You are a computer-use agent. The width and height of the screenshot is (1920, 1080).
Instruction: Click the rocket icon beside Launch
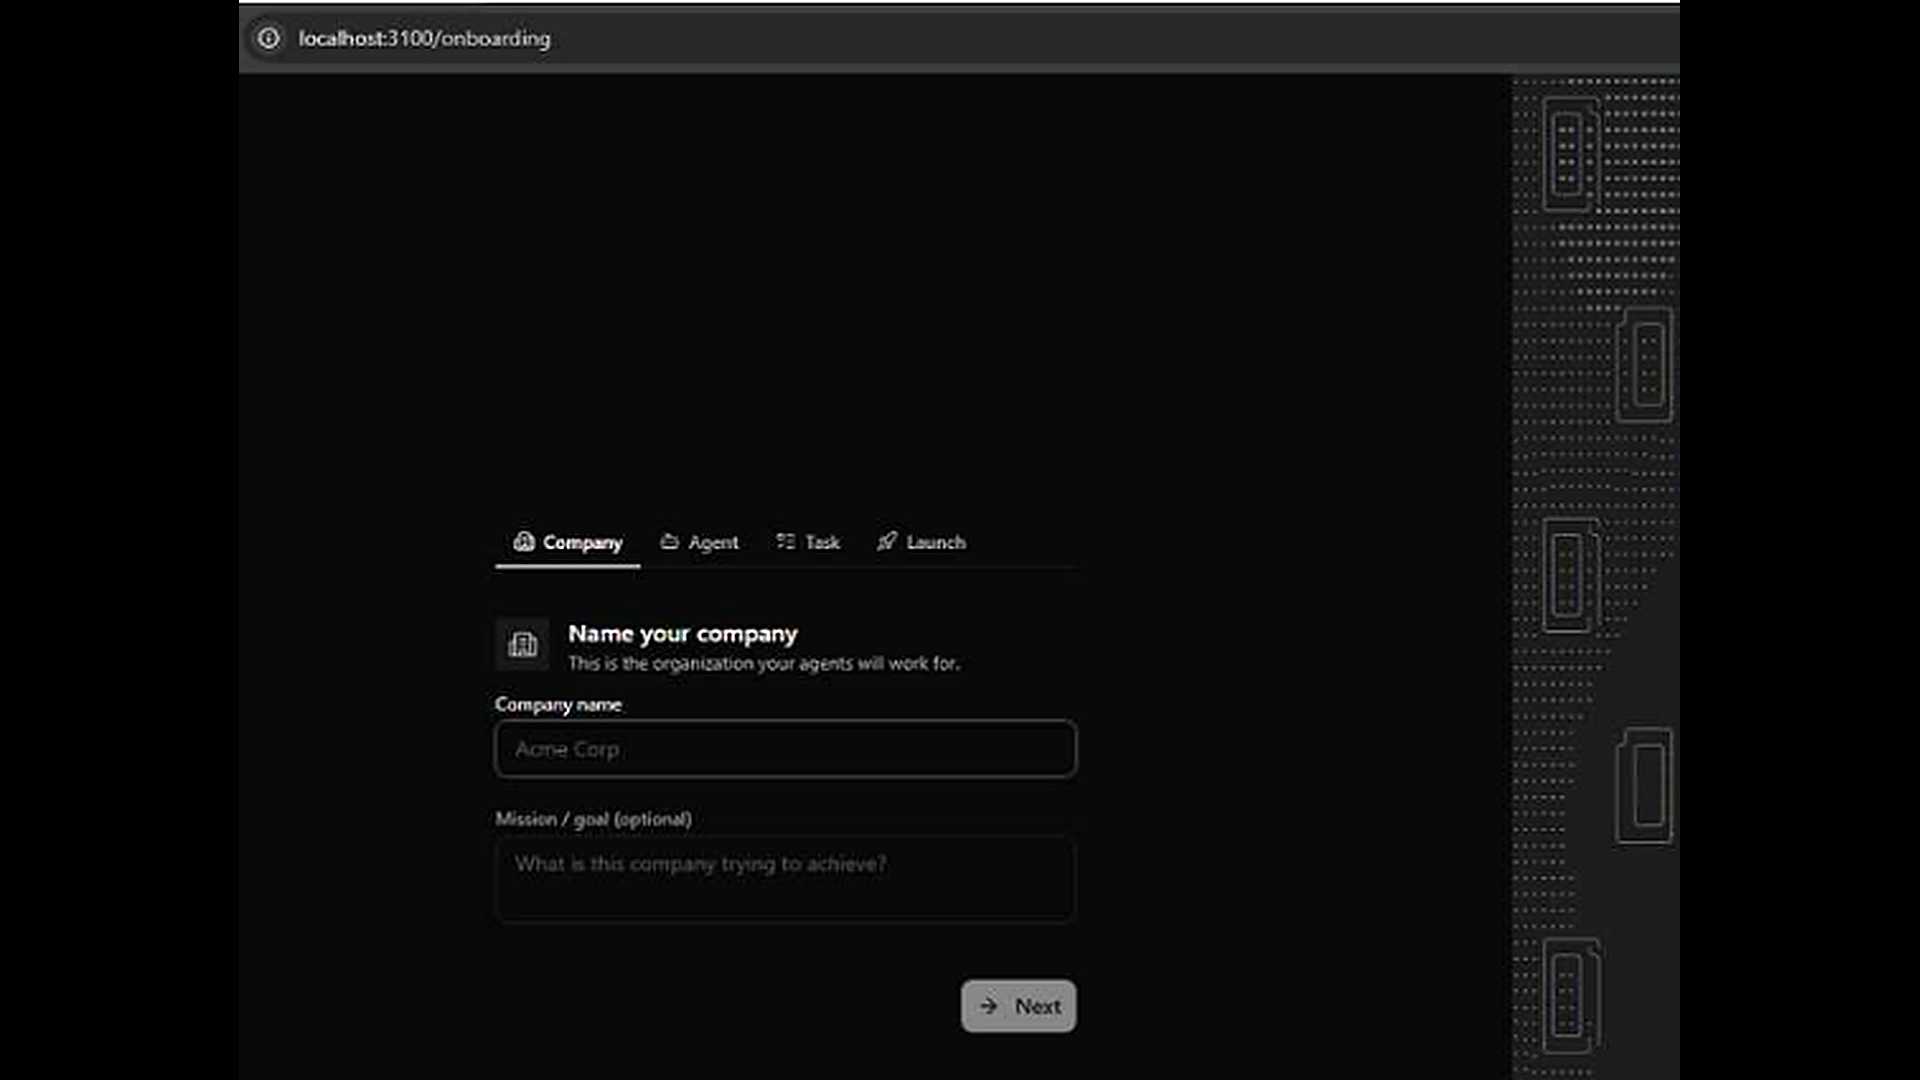coord(886,541)
